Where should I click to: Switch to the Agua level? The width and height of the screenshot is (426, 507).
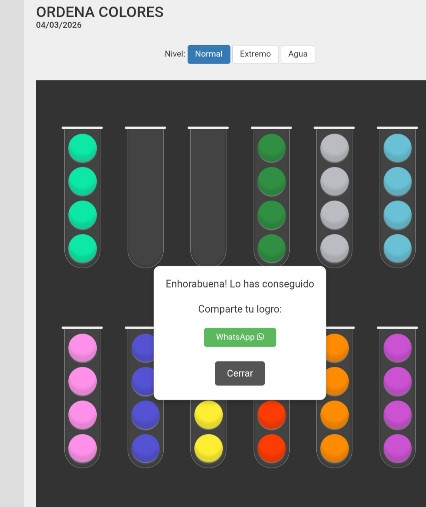298,54
